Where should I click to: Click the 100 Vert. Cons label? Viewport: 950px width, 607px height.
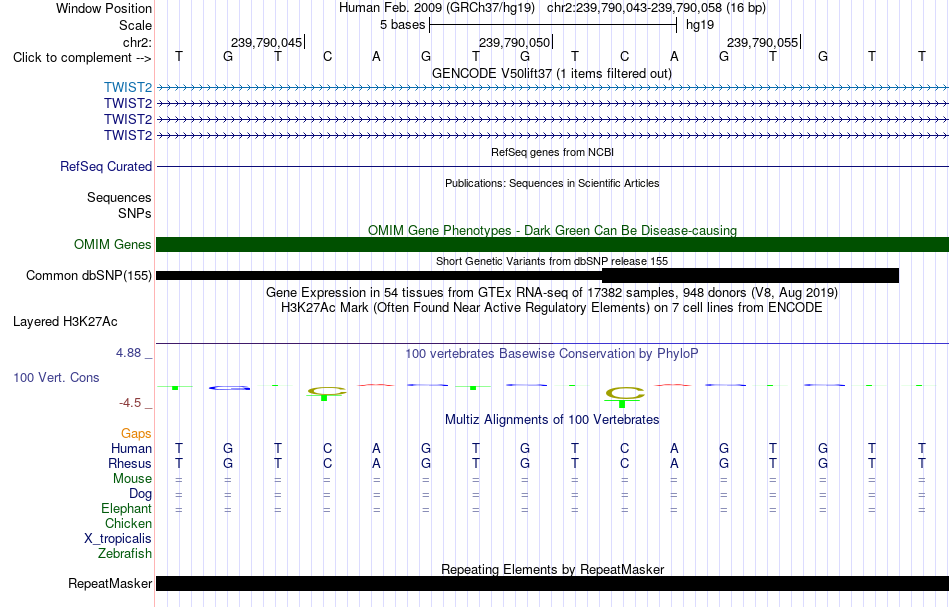tap(56, 377)
